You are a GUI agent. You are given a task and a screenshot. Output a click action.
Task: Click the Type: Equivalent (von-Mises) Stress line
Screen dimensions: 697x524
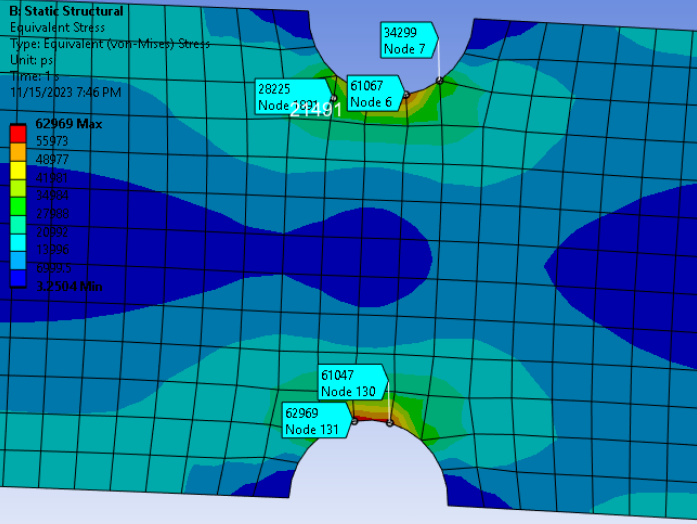[100, 44]
